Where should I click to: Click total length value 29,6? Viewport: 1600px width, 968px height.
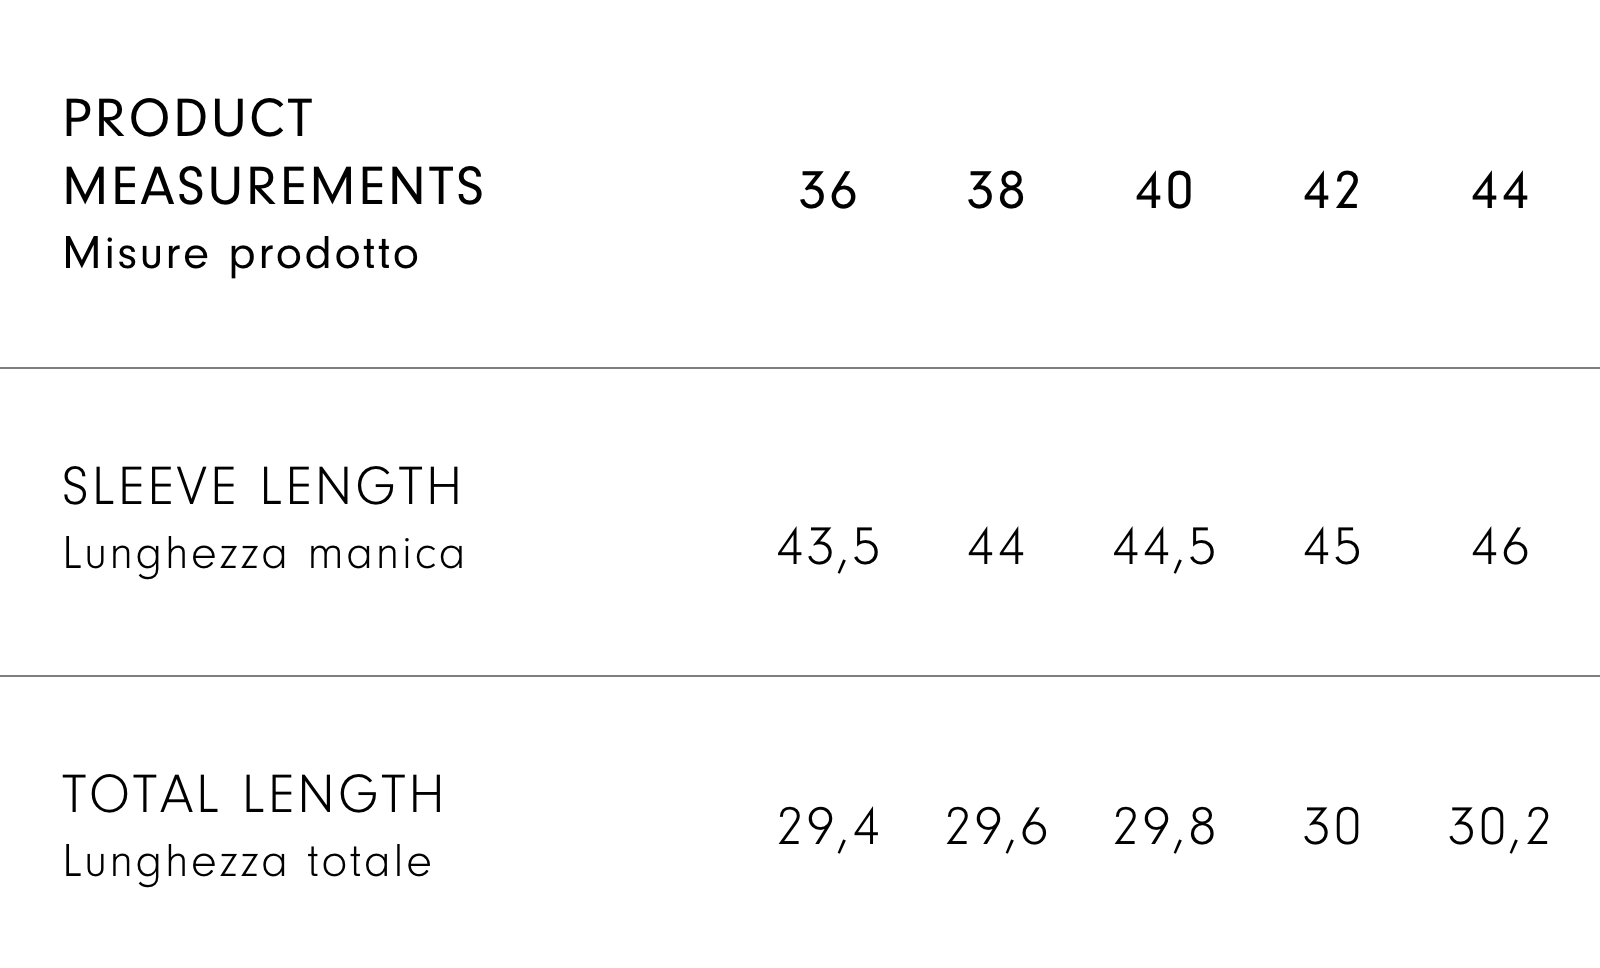pos(996,828)
